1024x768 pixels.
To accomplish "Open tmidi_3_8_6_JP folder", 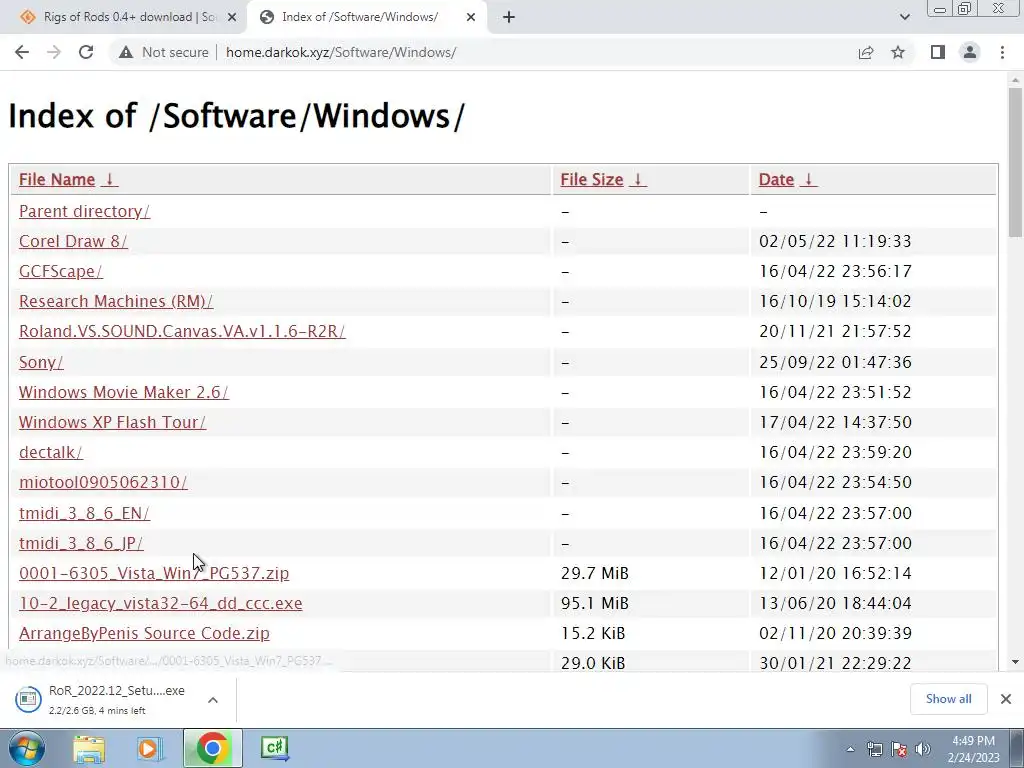I will click(81, 543).
